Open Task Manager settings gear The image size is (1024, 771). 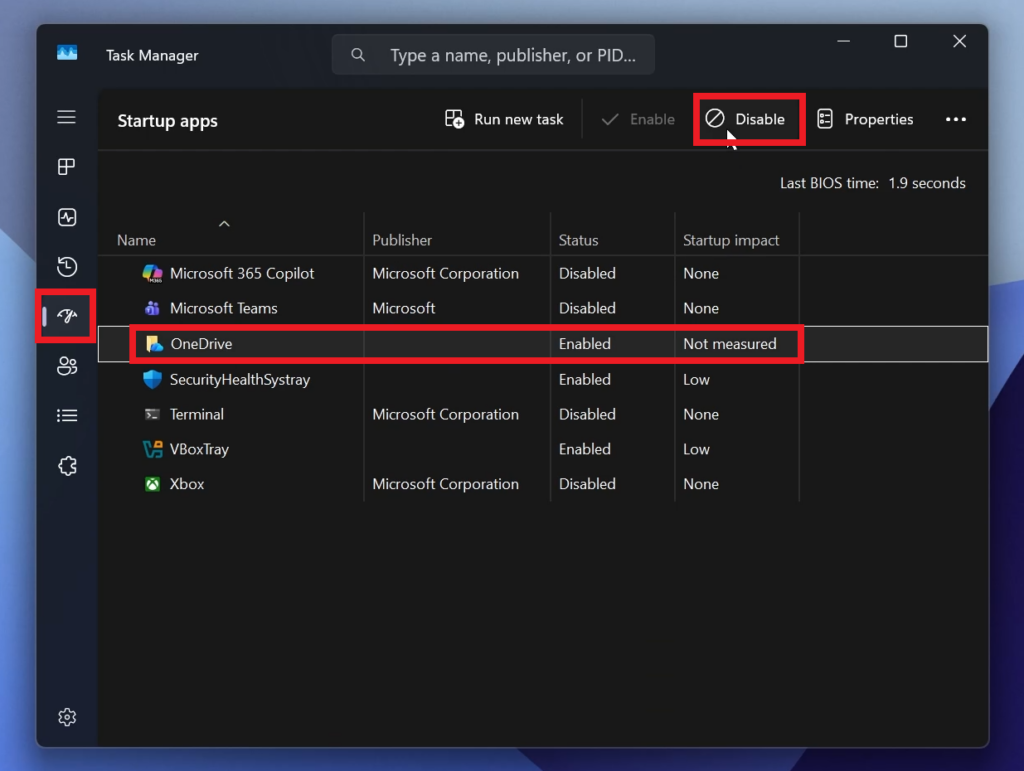tap(67, 717)
